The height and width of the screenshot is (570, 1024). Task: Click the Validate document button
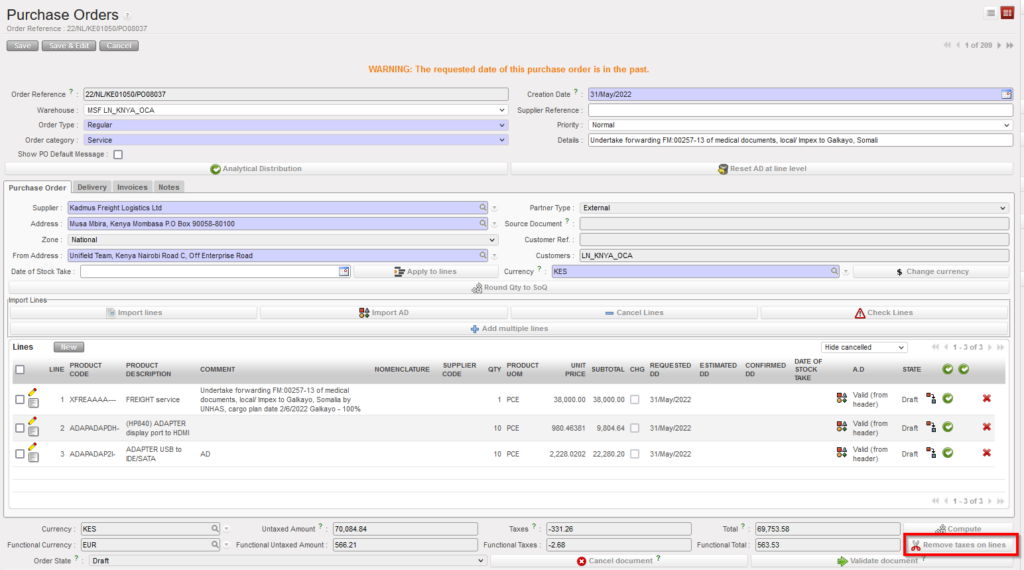(880, 561)
